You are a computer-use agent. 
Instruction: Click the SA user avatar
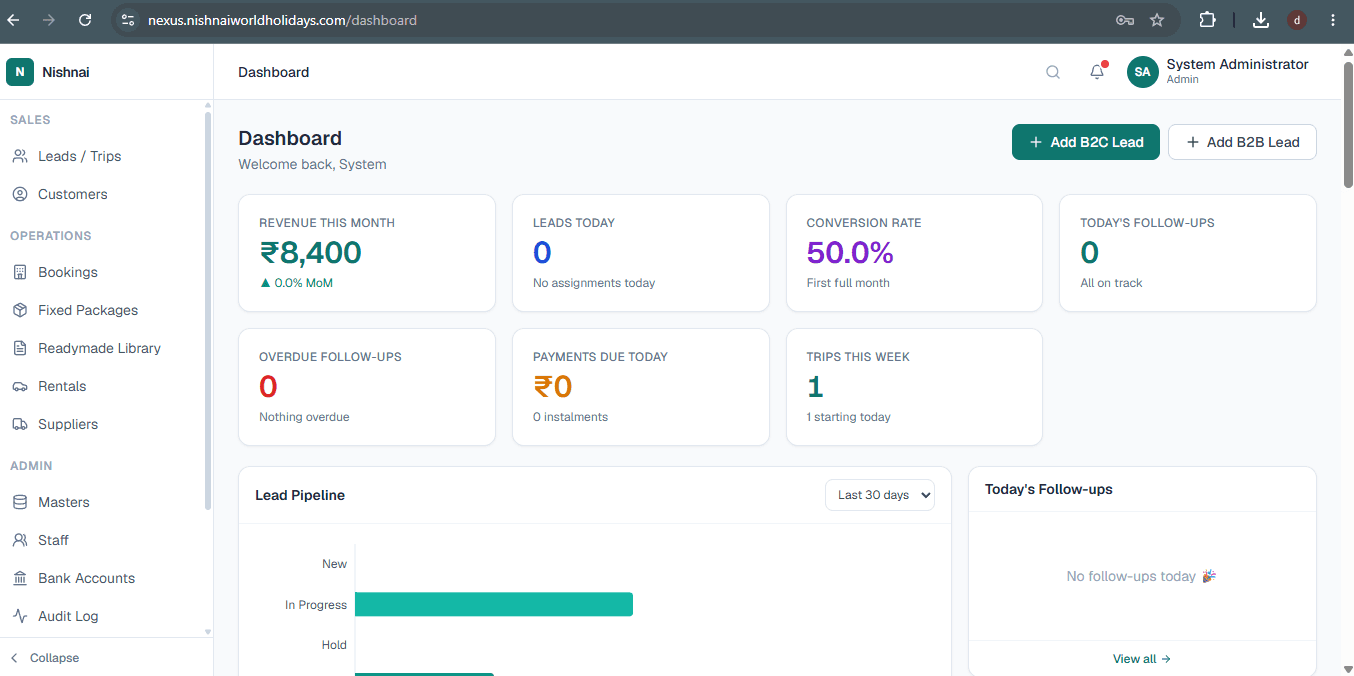tap(1143, 72)
